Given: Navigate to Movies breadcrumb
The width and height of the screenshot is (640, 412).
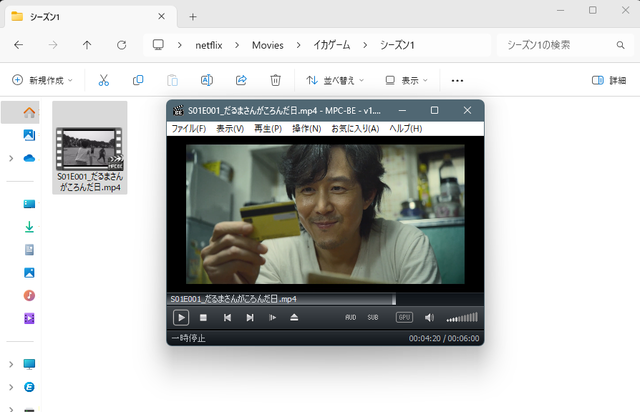Looking at the screenshot, I should pyautogui.click(x=267, y=45).
